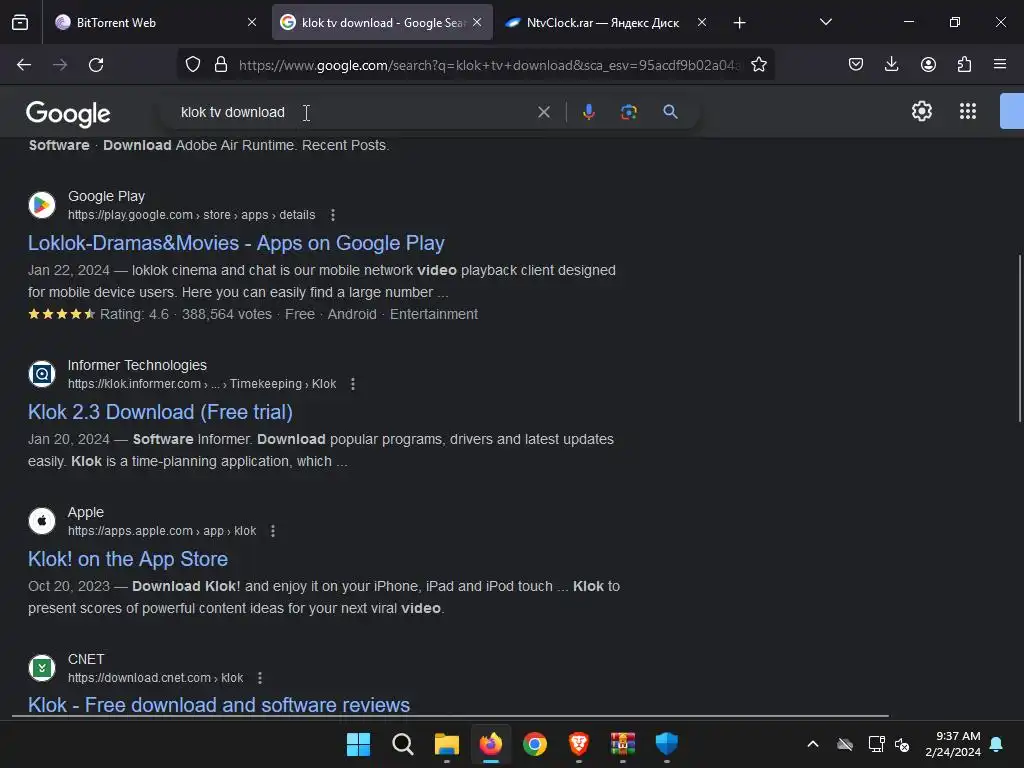Reload the current page
The width and height of the screenshot is (1024, 768).
96,65
